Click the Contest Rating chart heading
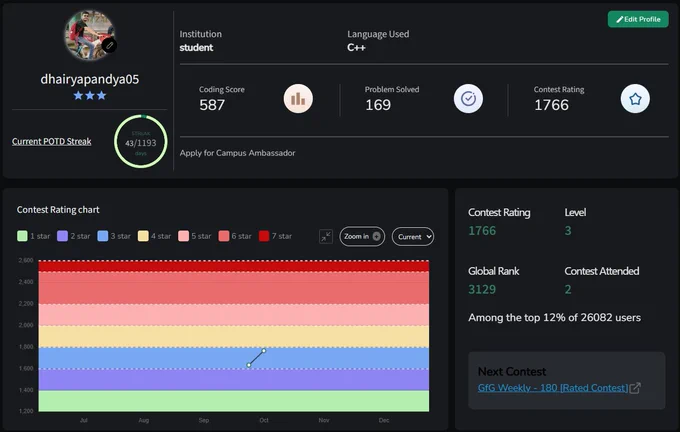The width and height of the screenshot is (680, 432). [58, 209]
